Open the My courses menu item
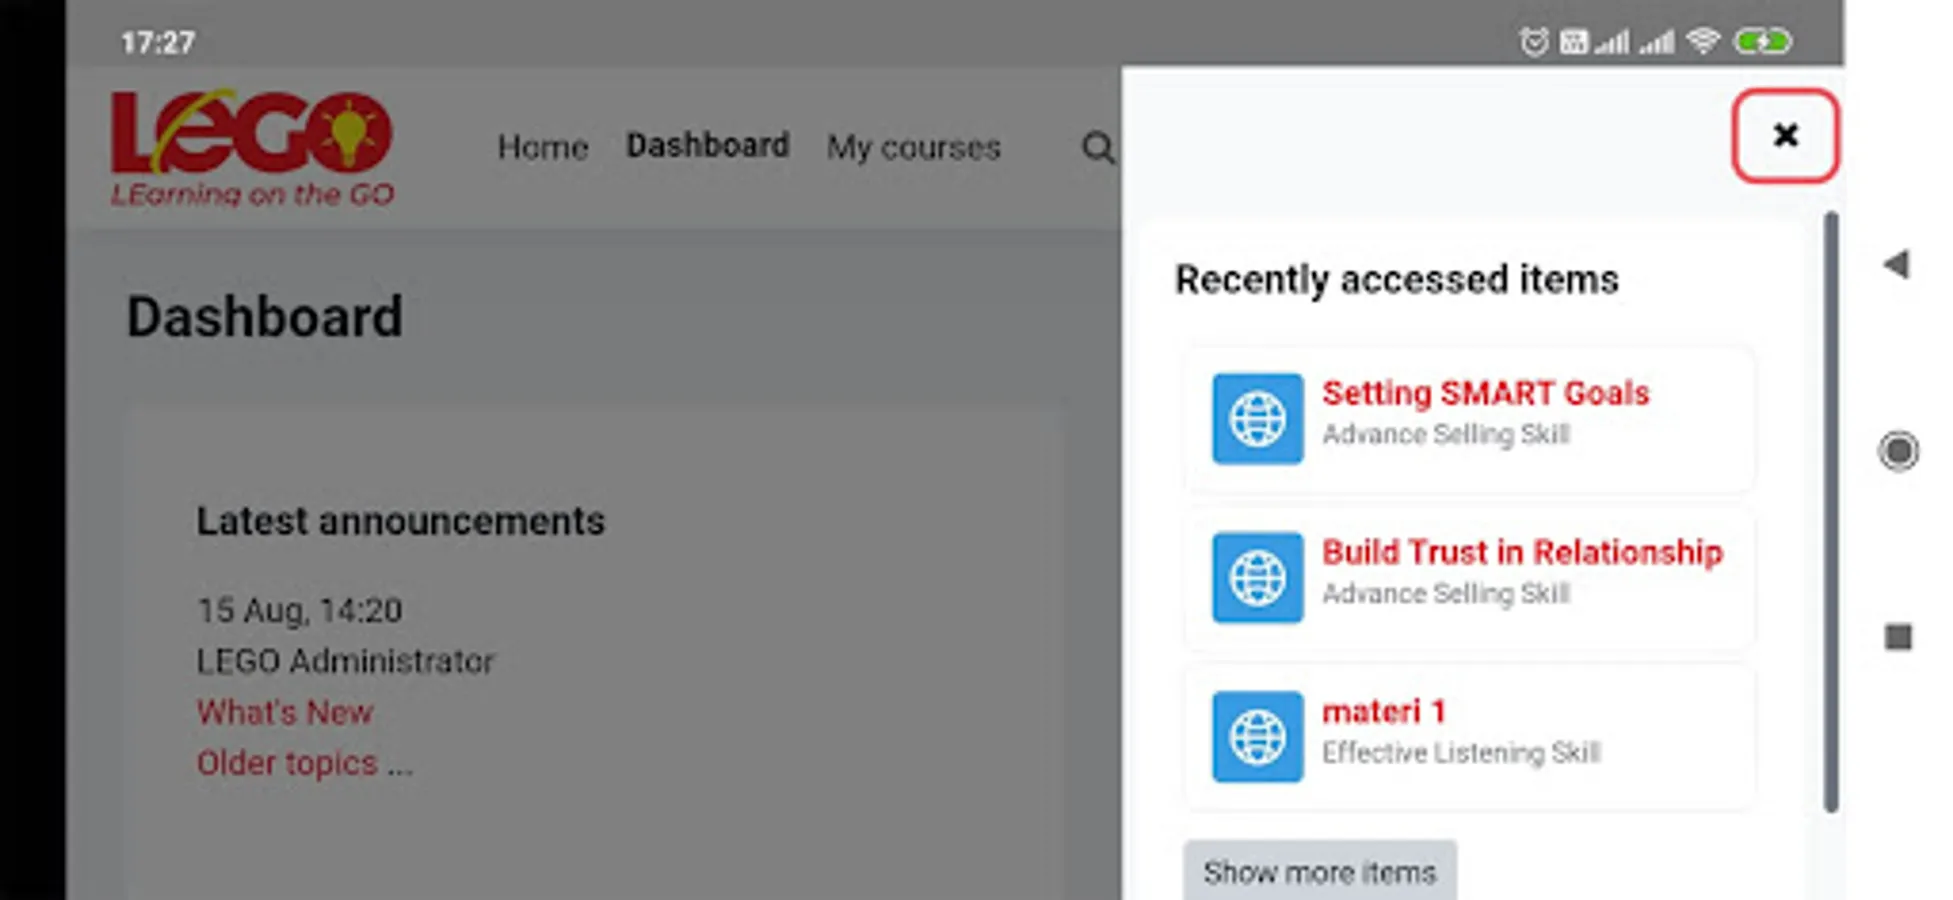 click(913, 148)
